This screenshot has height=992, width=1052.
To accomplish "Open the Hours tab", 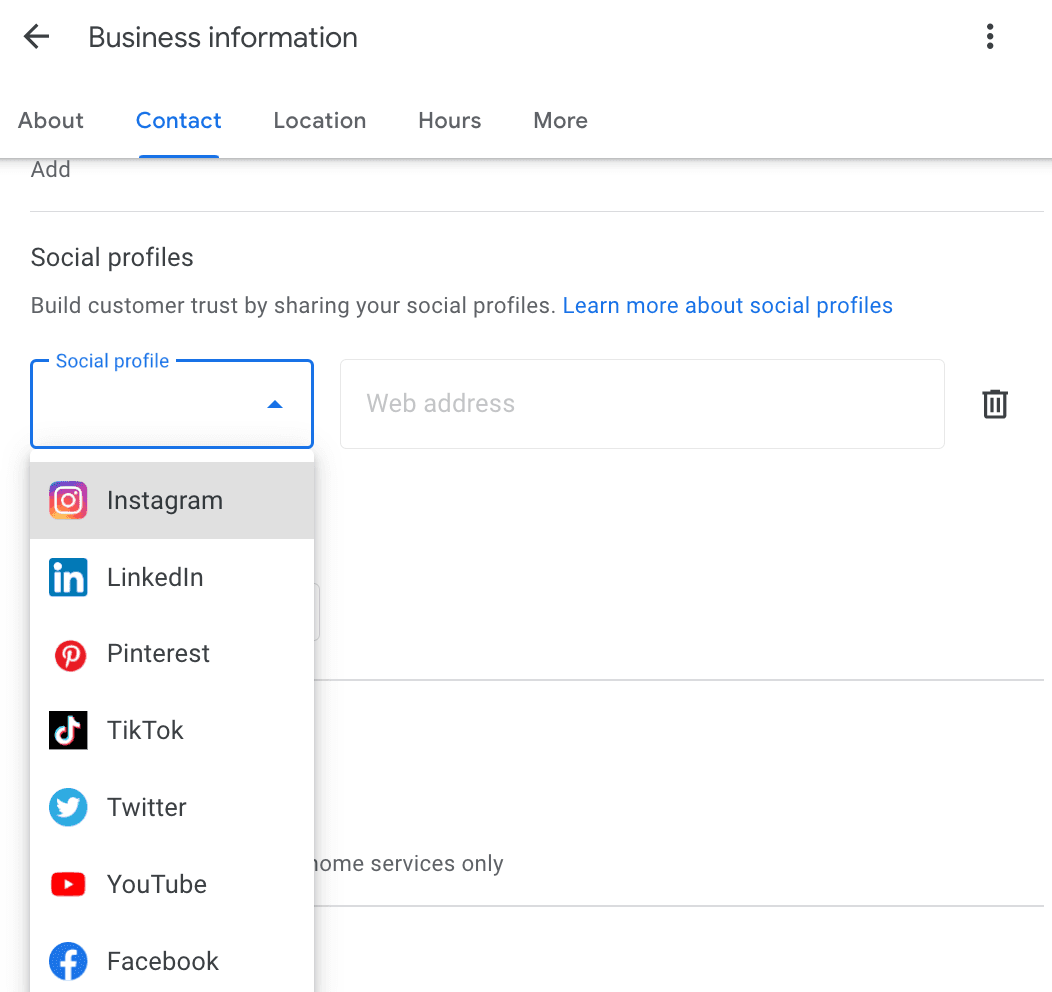I will click(x=450, y=120).
